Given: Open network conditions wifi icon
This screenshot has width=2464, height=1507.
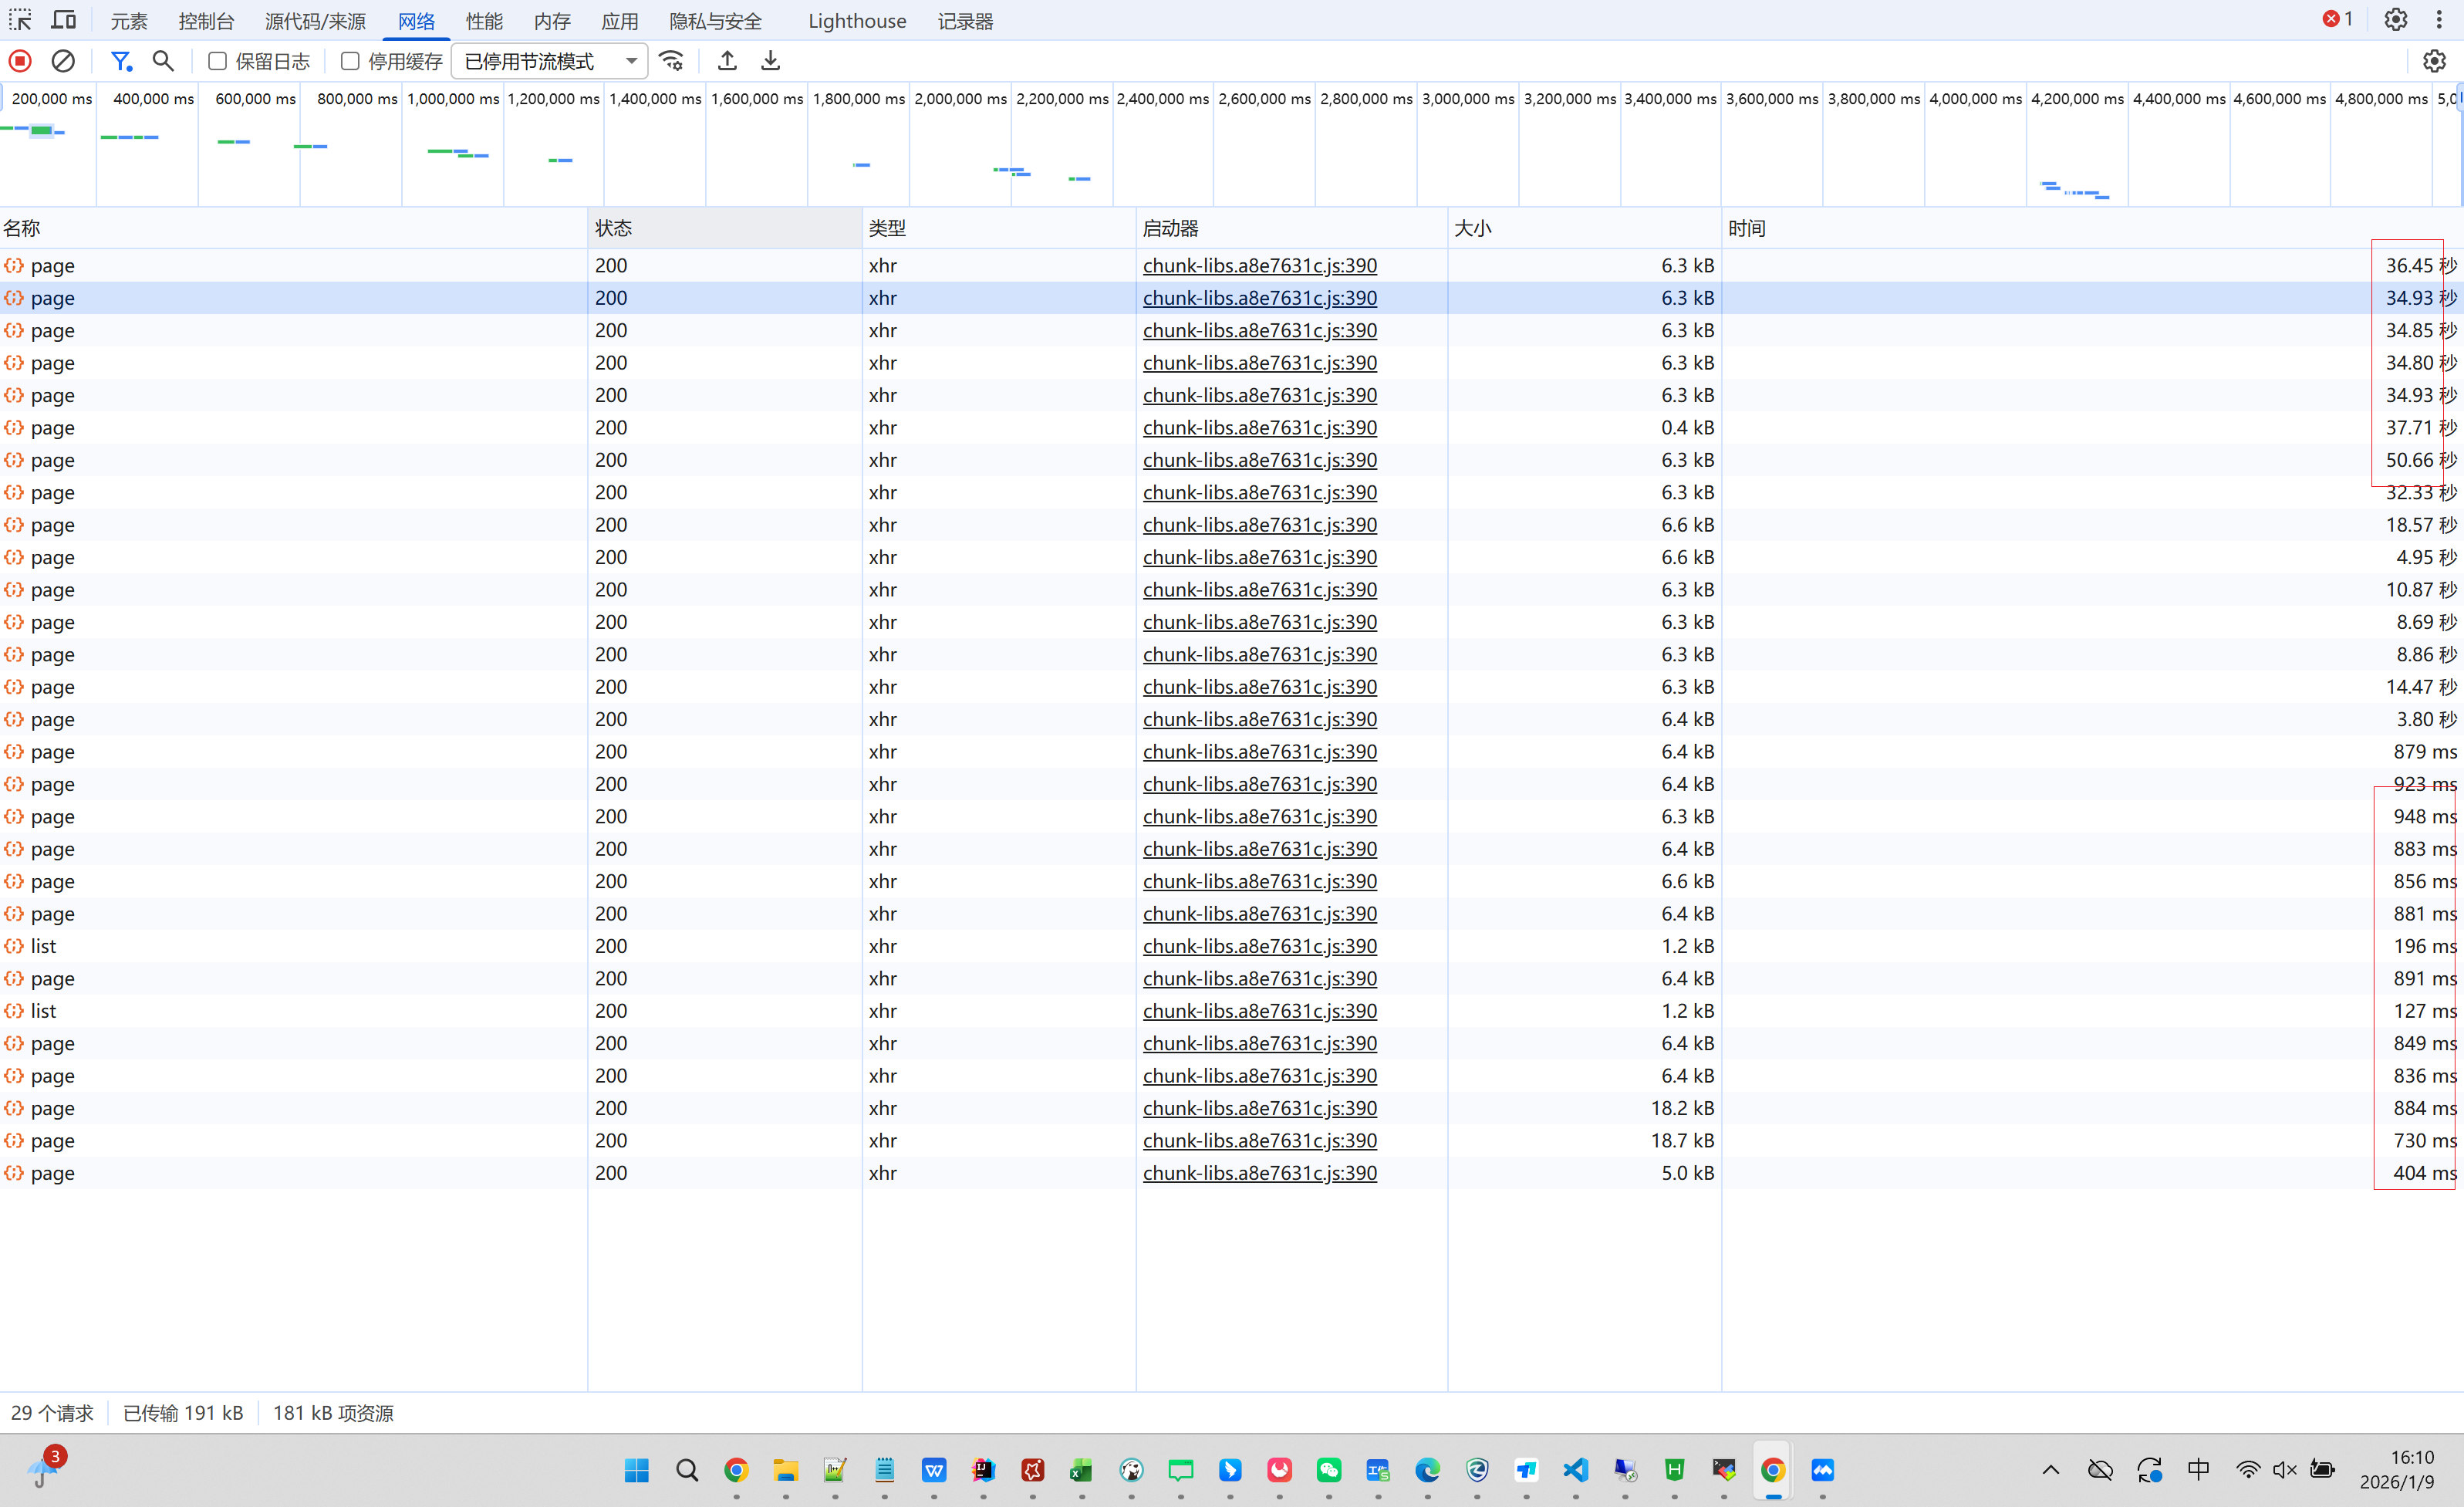Looking at the screenshot, I should 672,61.
